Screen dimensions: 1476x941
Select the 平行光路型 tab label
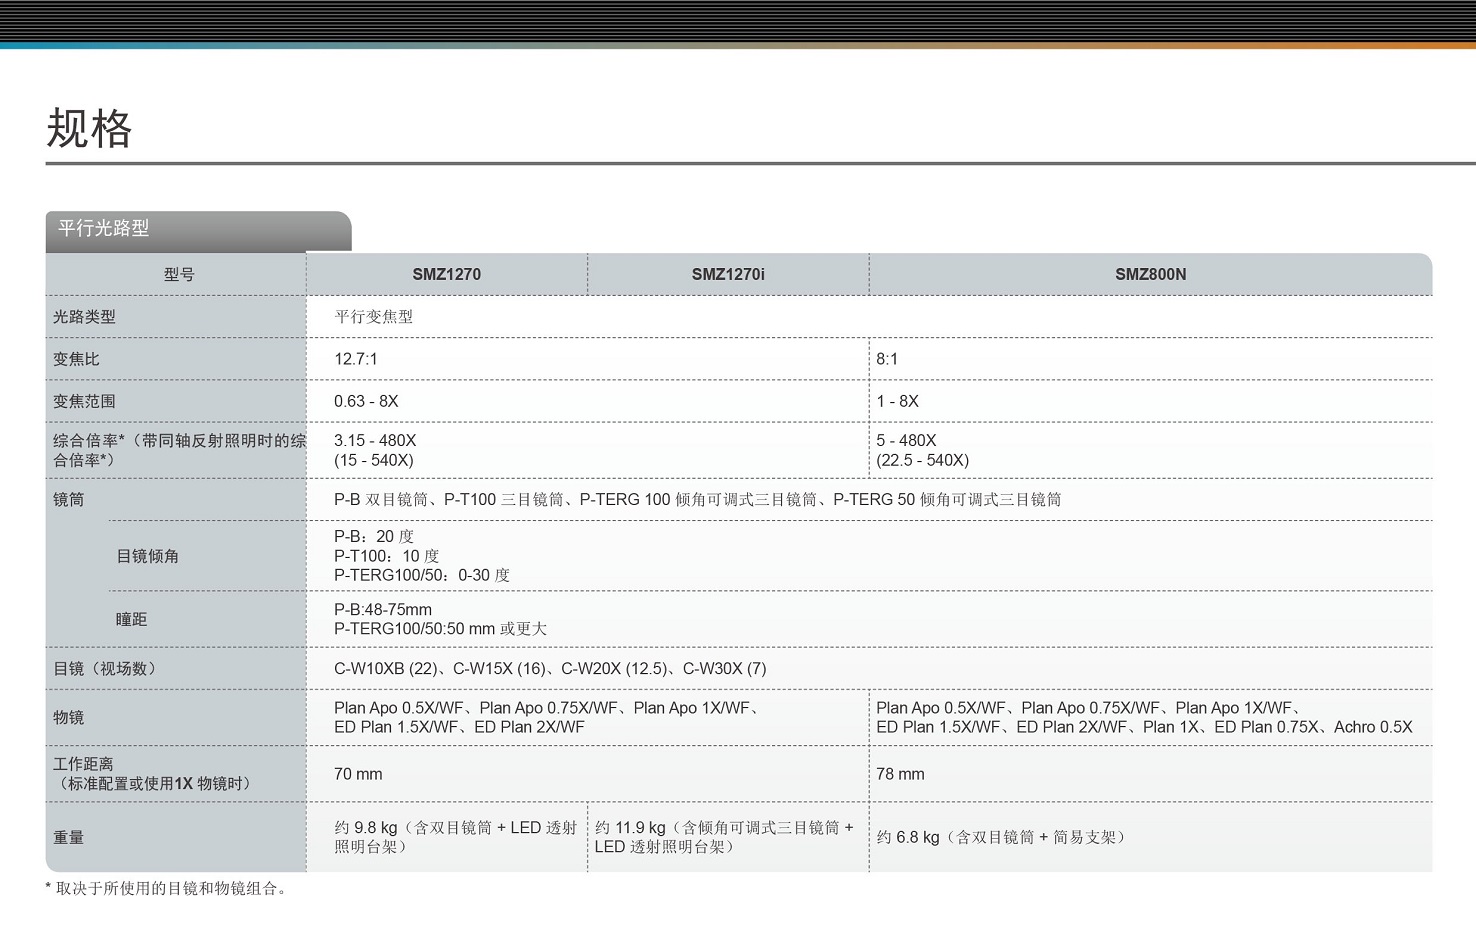tap(104, 228)
